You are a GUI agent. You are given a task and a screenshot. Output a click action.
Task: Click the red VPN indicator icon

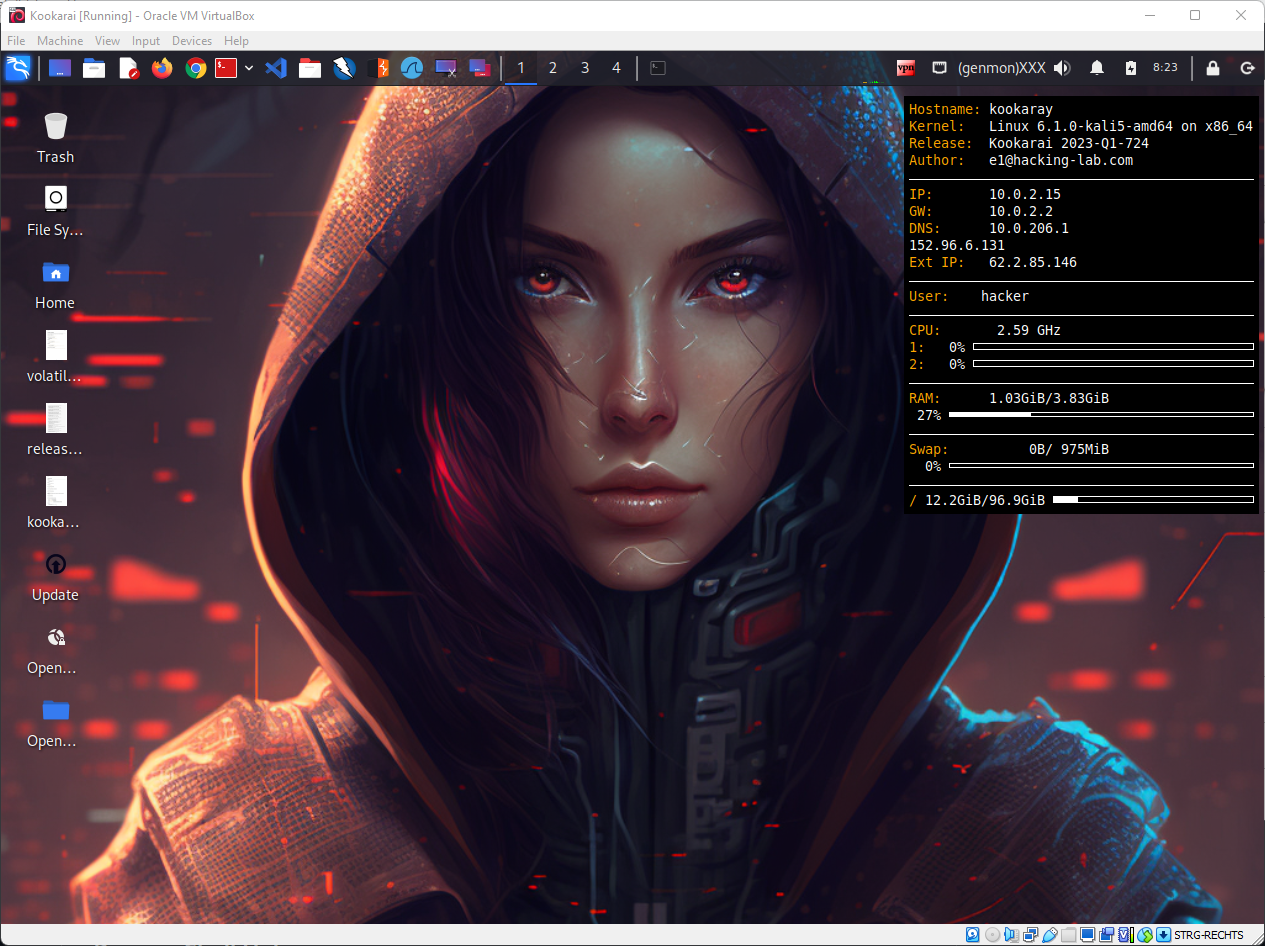pyautogui.click(x=906, y=68)
